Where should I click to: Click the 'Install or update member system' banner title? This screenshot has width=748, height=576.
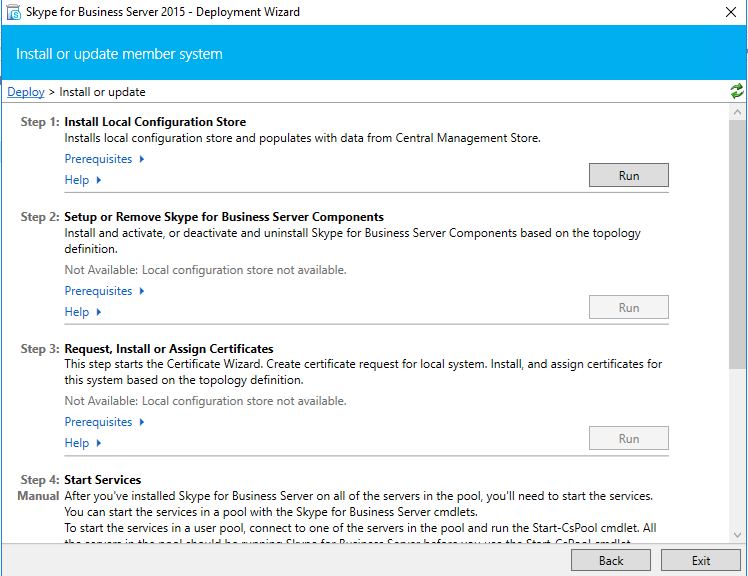pos(119,54)
